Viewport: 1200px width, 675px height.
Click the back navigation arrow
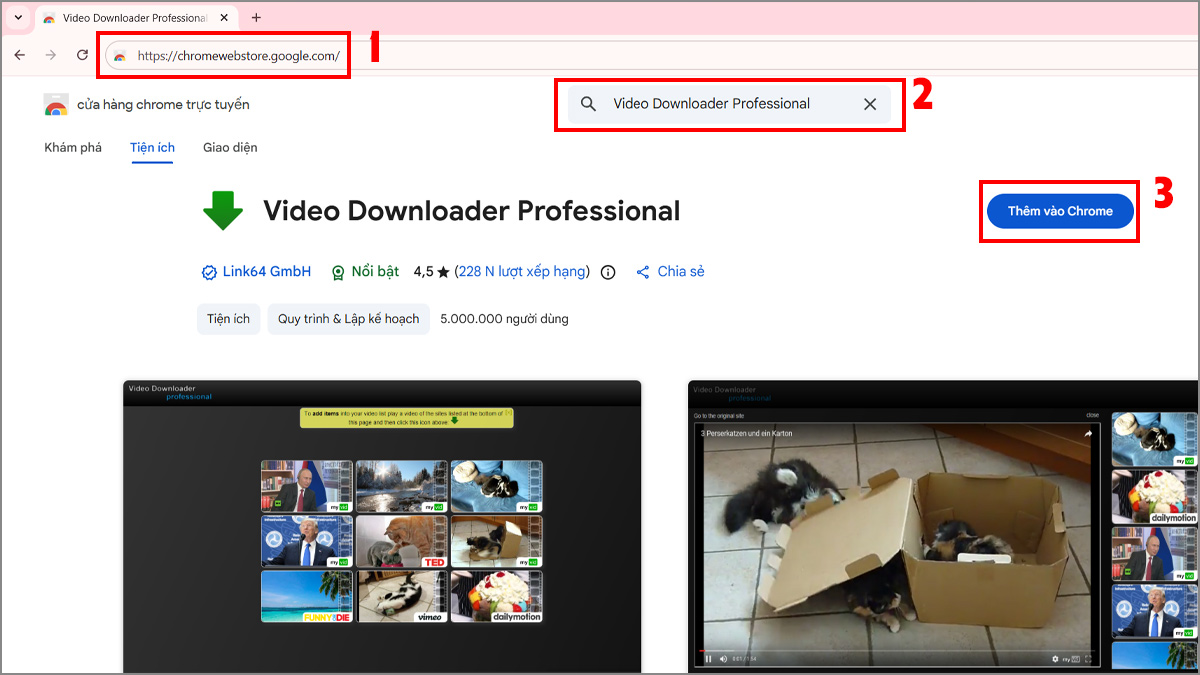(19, 55)
